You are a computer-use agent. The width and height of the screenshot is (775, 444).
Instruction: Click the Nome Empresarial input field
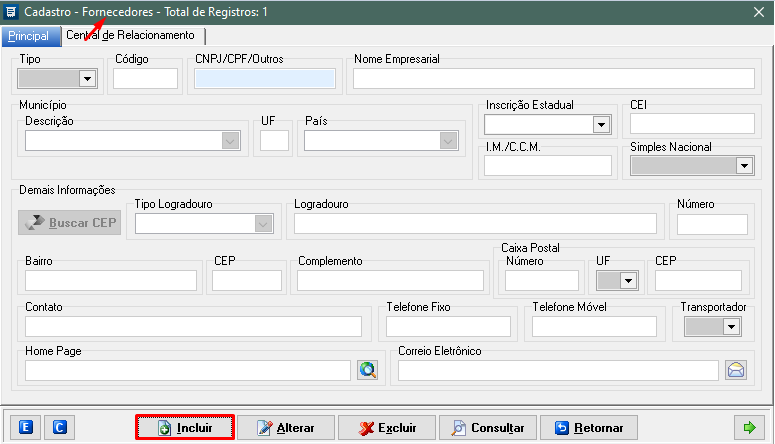pos(553,79)
